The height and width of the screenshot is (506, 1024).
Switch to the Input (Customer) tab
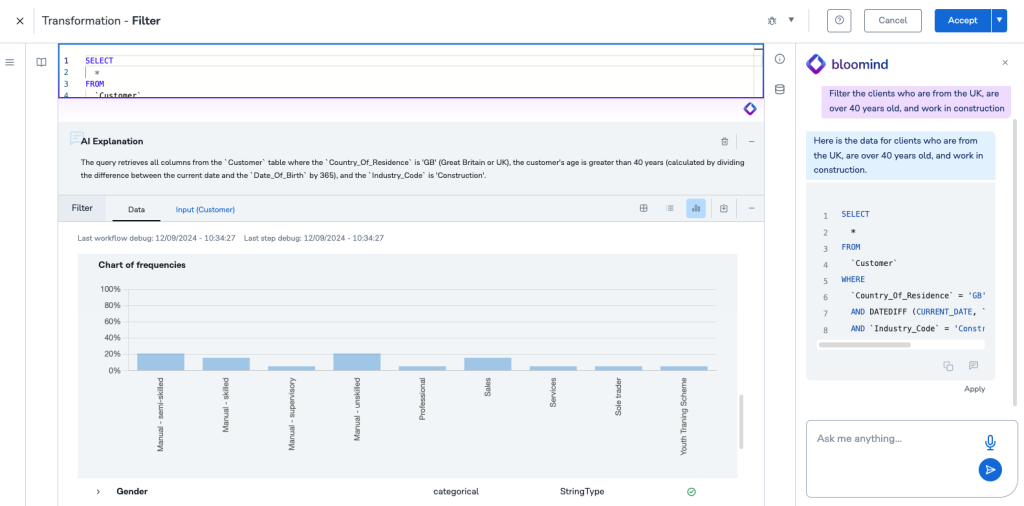point(205,209)
